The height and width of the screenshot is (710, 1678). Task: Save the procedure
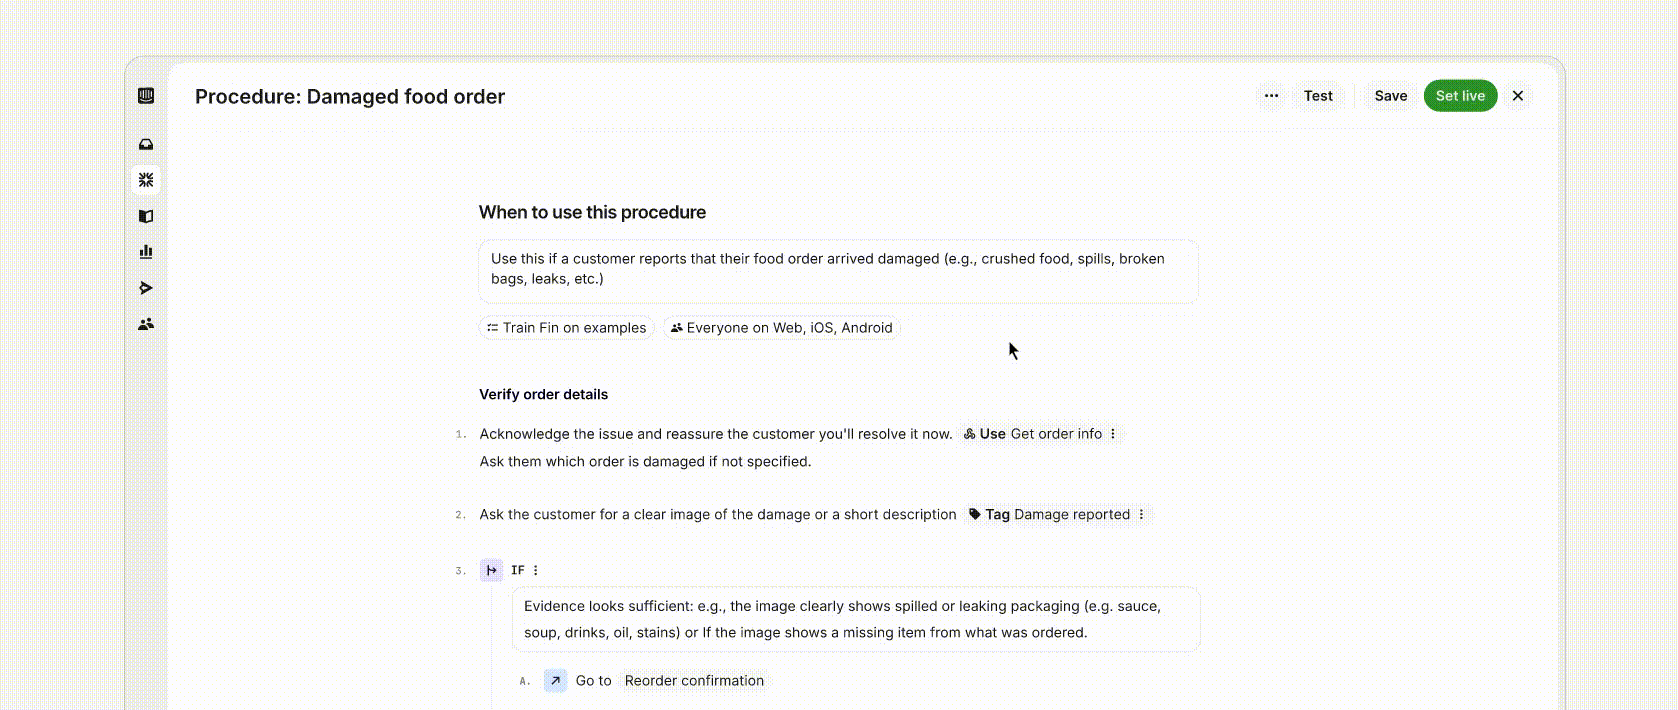point(1390,96)
